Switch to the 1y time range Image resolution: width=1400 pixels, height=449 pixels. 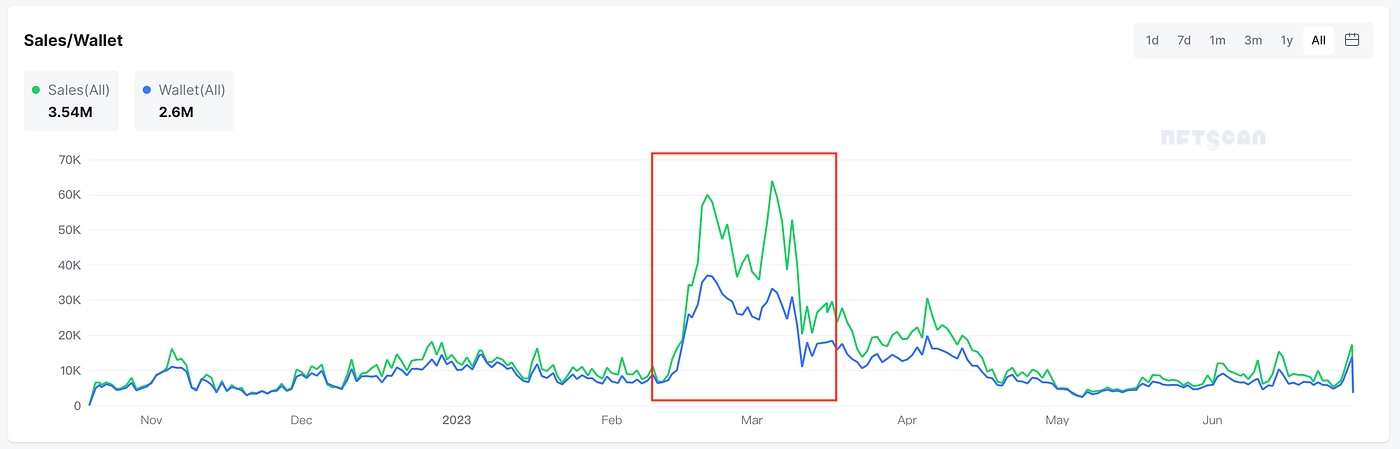click(1287, 40)
